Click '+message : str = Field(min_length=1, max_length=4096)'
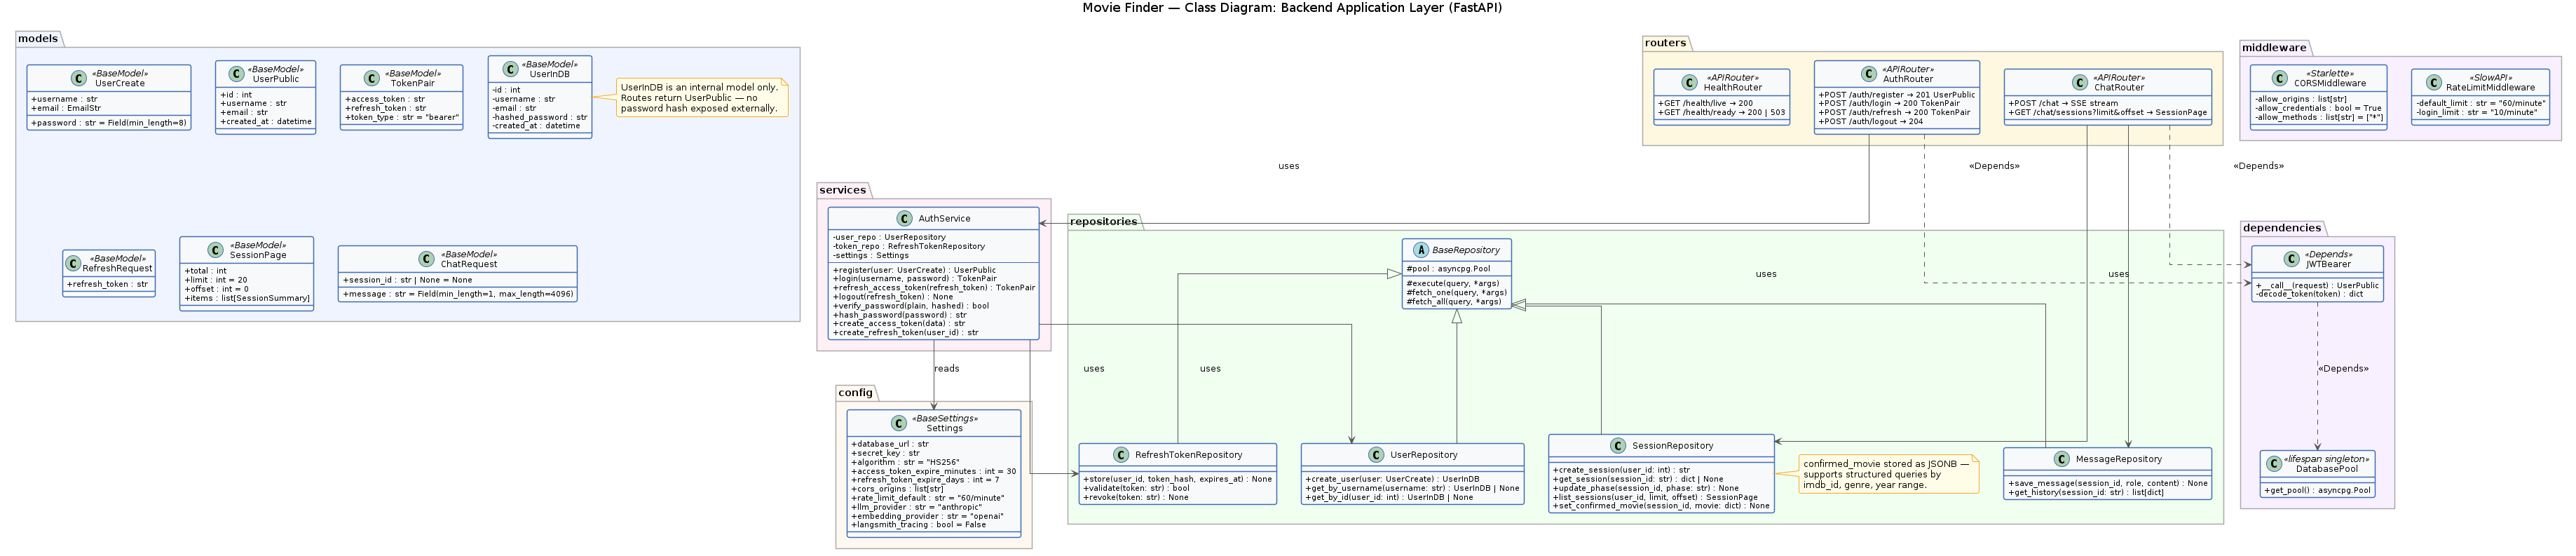 [458, 294]
